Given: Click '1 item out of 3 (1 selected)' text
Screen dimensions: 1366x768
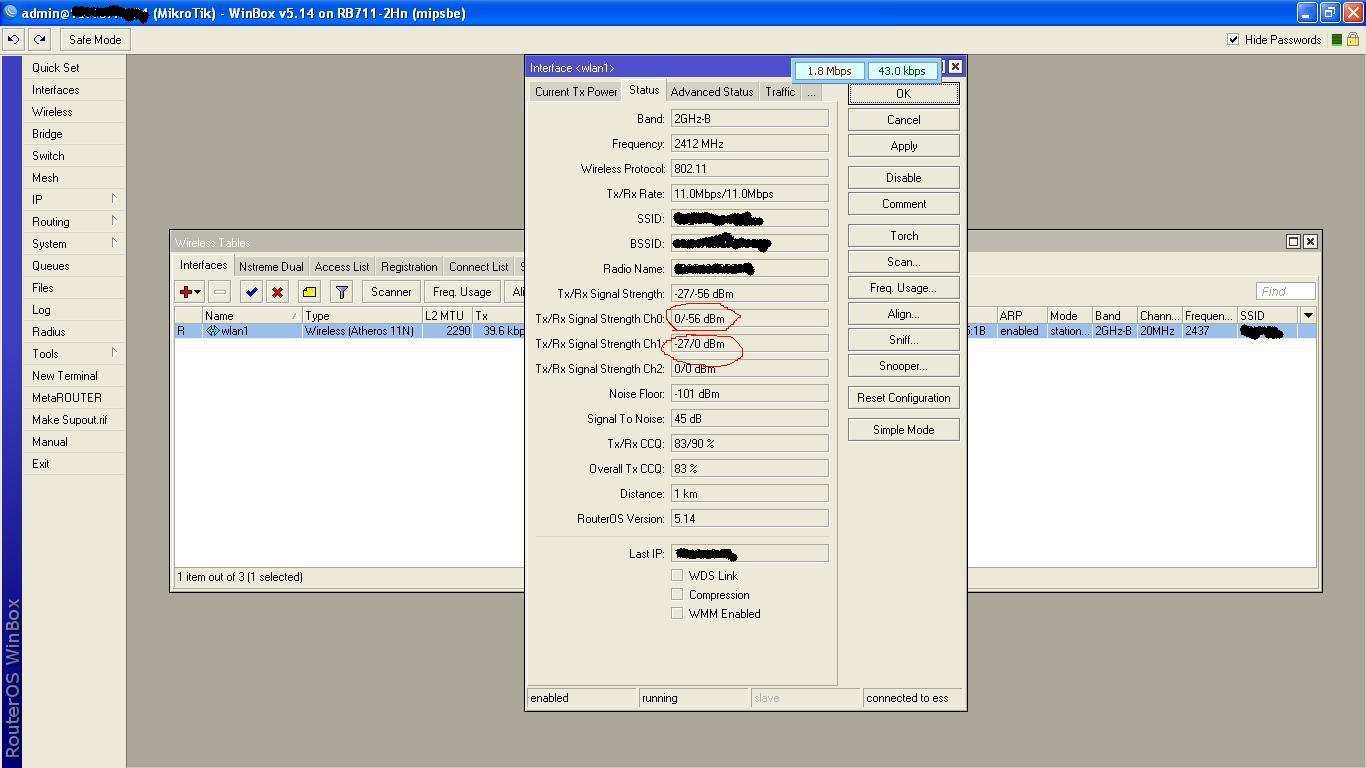Looking at the screenshot, I should (x=240, y=577).
